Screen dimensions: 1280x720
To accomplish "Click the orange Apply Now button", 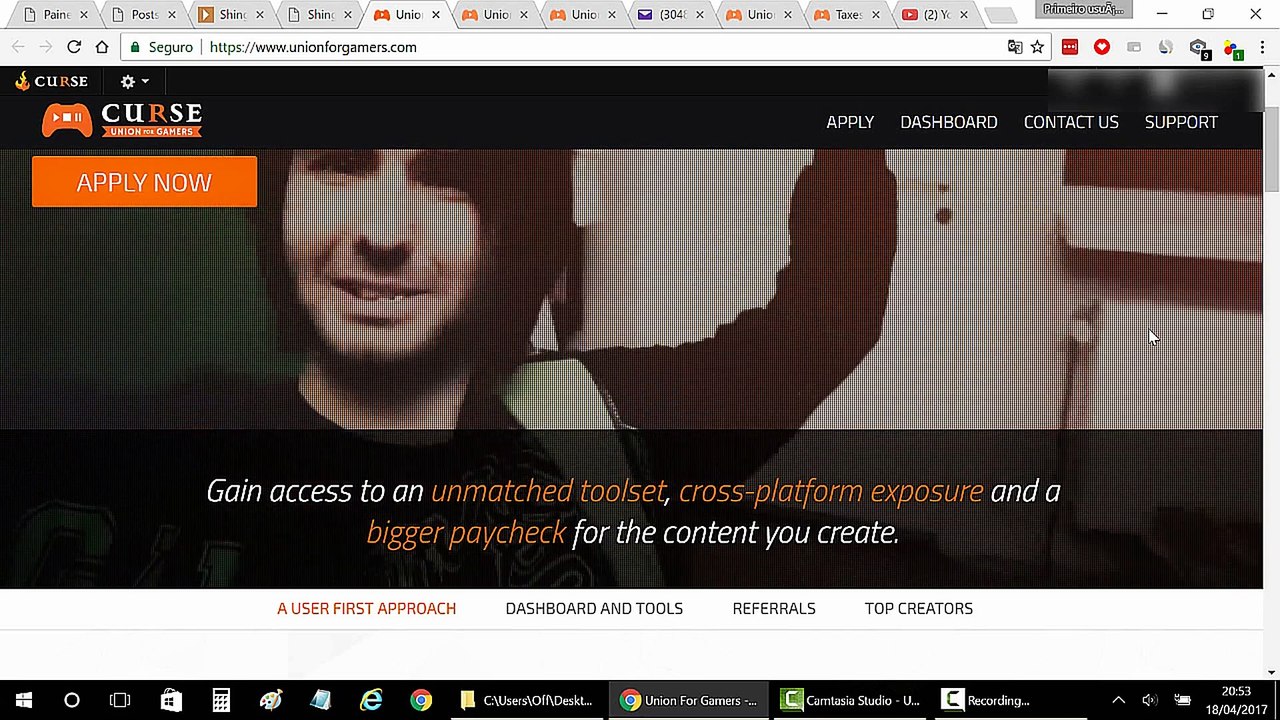I will point(144,182).
